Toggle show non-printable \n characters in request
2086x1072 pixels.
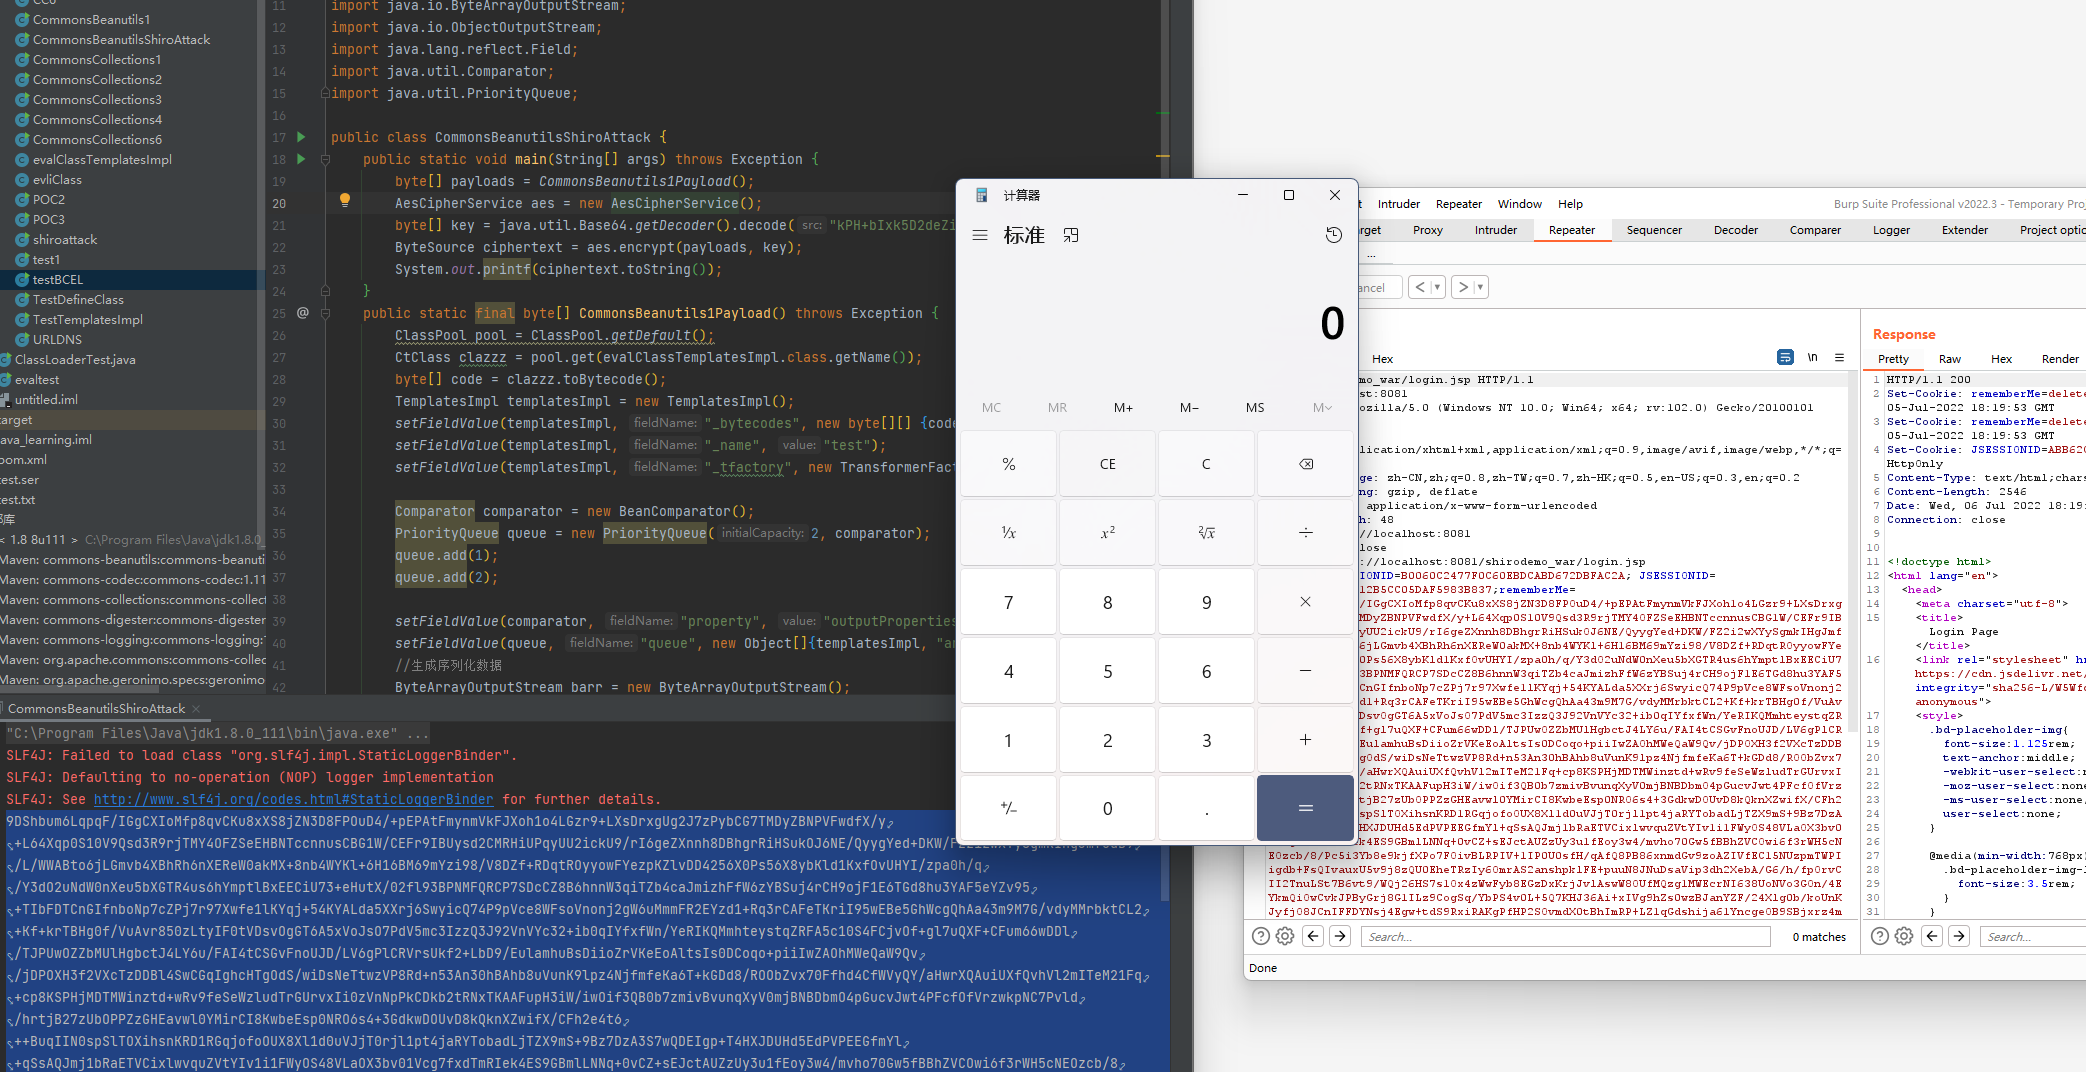[1812, 357]
